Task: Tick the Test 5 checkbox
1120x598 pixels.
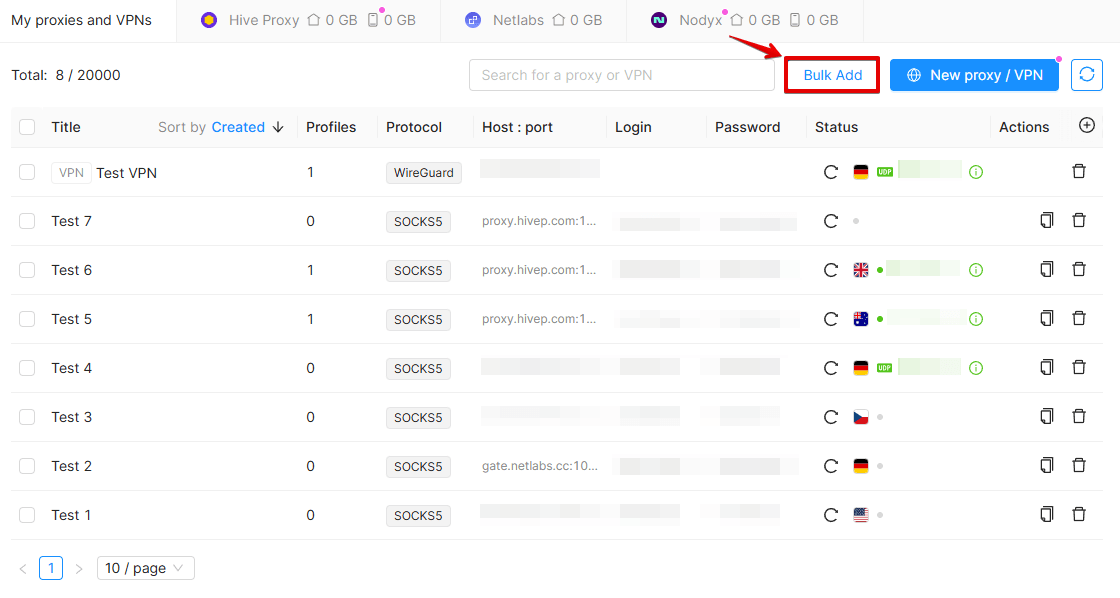Action: [x=27, y=319]
